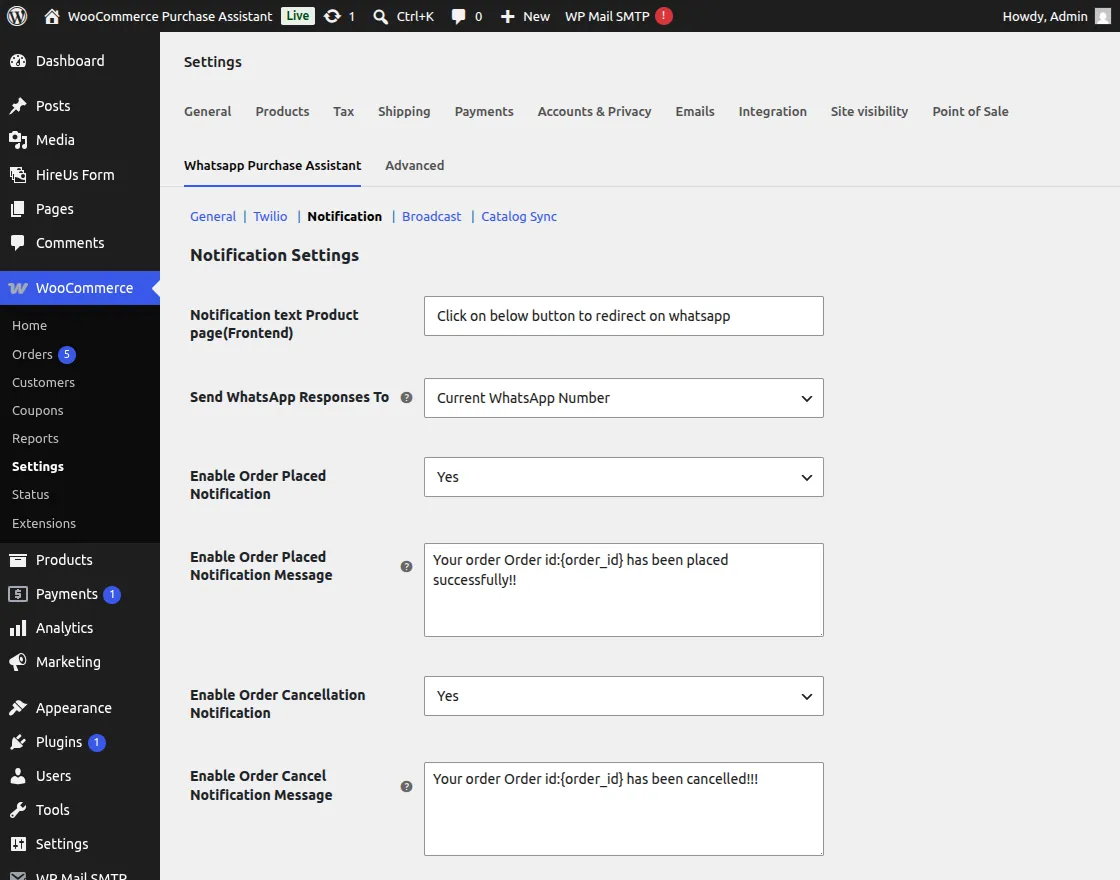
Task: Open the Twilio section link
Action: (x=270, y=216)
